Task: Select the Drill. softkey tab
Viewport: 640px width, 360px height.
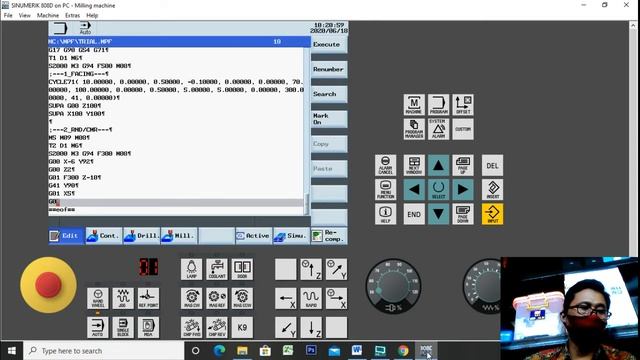Action: coord(141,236)
